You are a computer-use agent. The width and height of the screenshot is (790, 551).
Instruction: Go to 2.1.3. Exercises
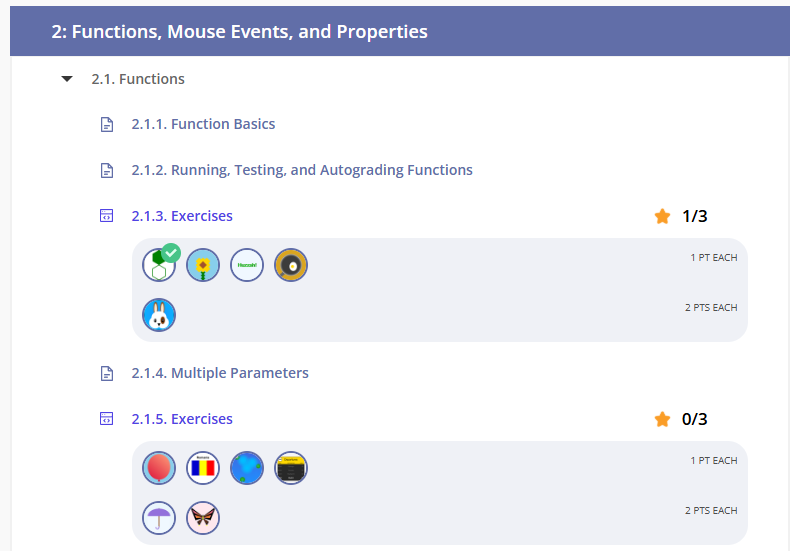(x=181, y=216)
